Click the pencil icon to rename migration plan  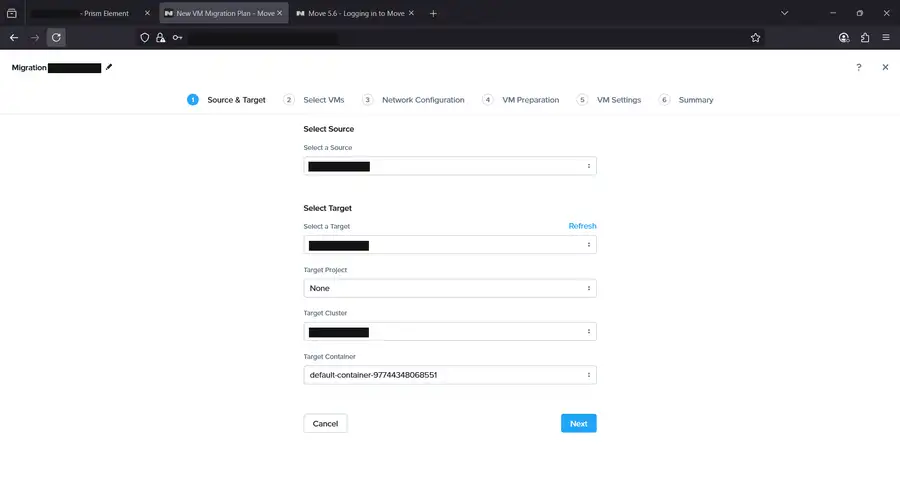pyautogui.click(x=109, y=67)
